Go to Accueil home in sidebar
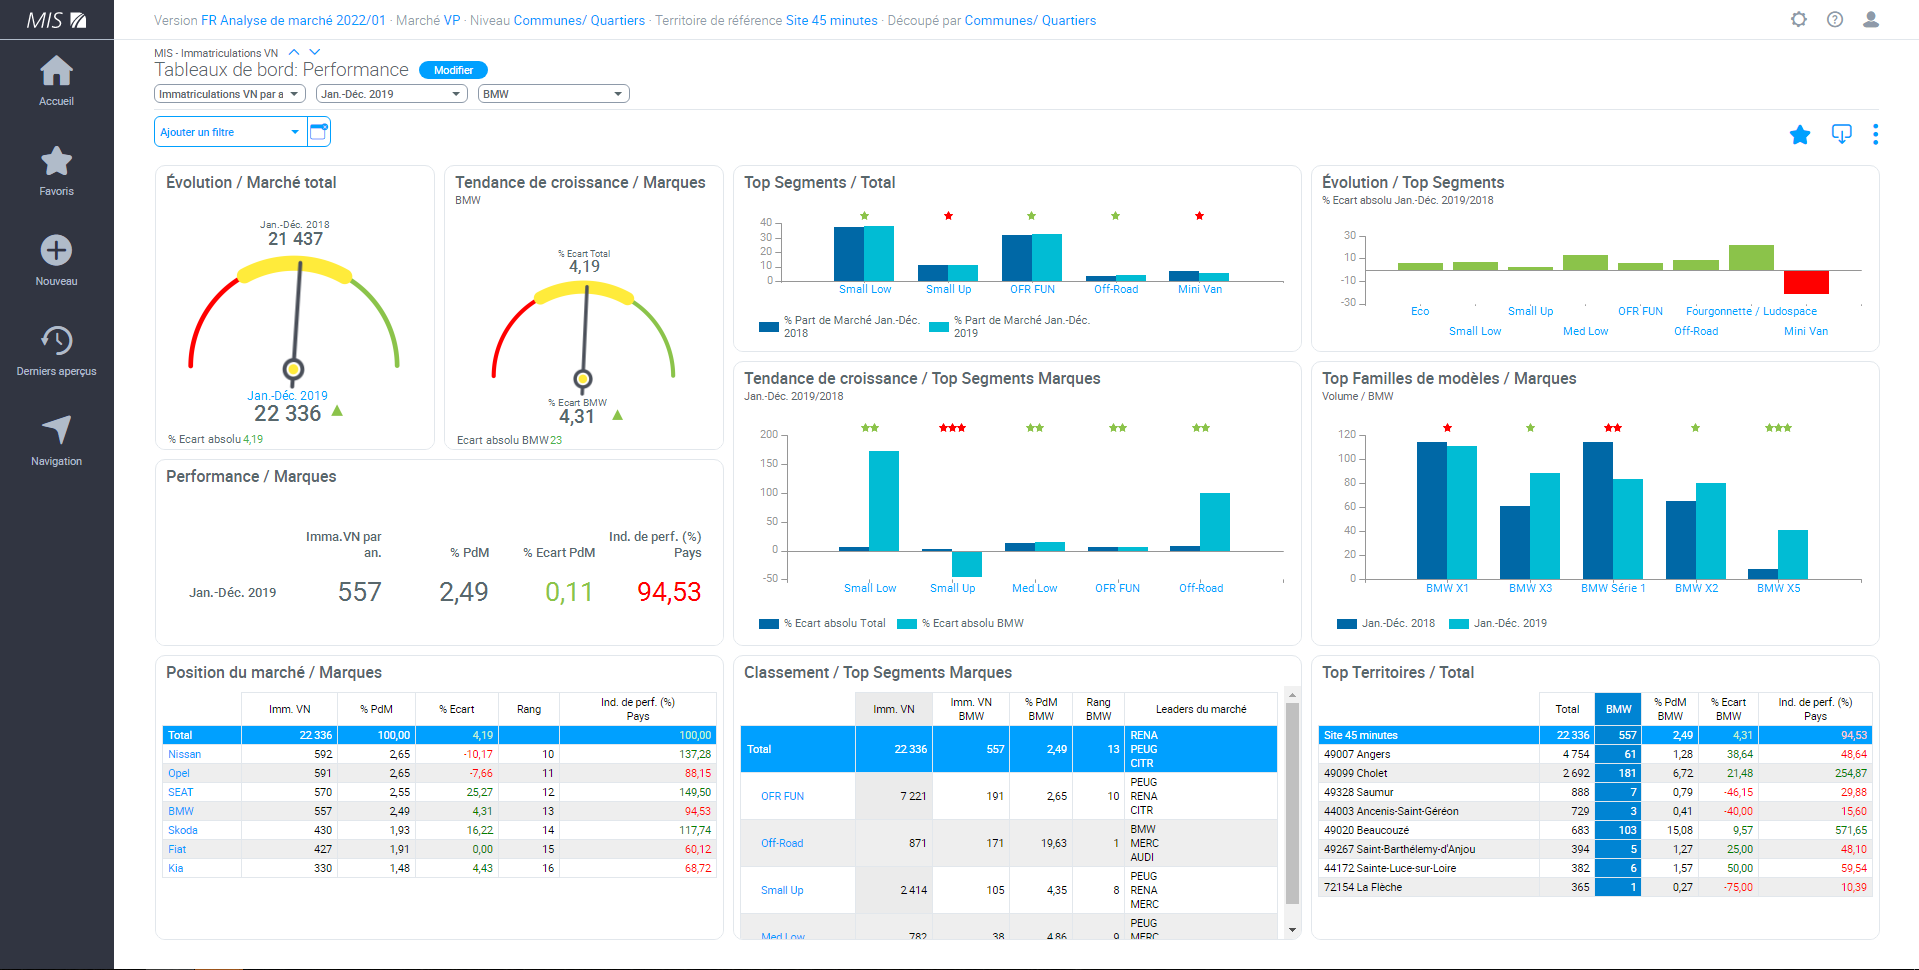This screenshot has width=1919, height=970. coord(56,80)
